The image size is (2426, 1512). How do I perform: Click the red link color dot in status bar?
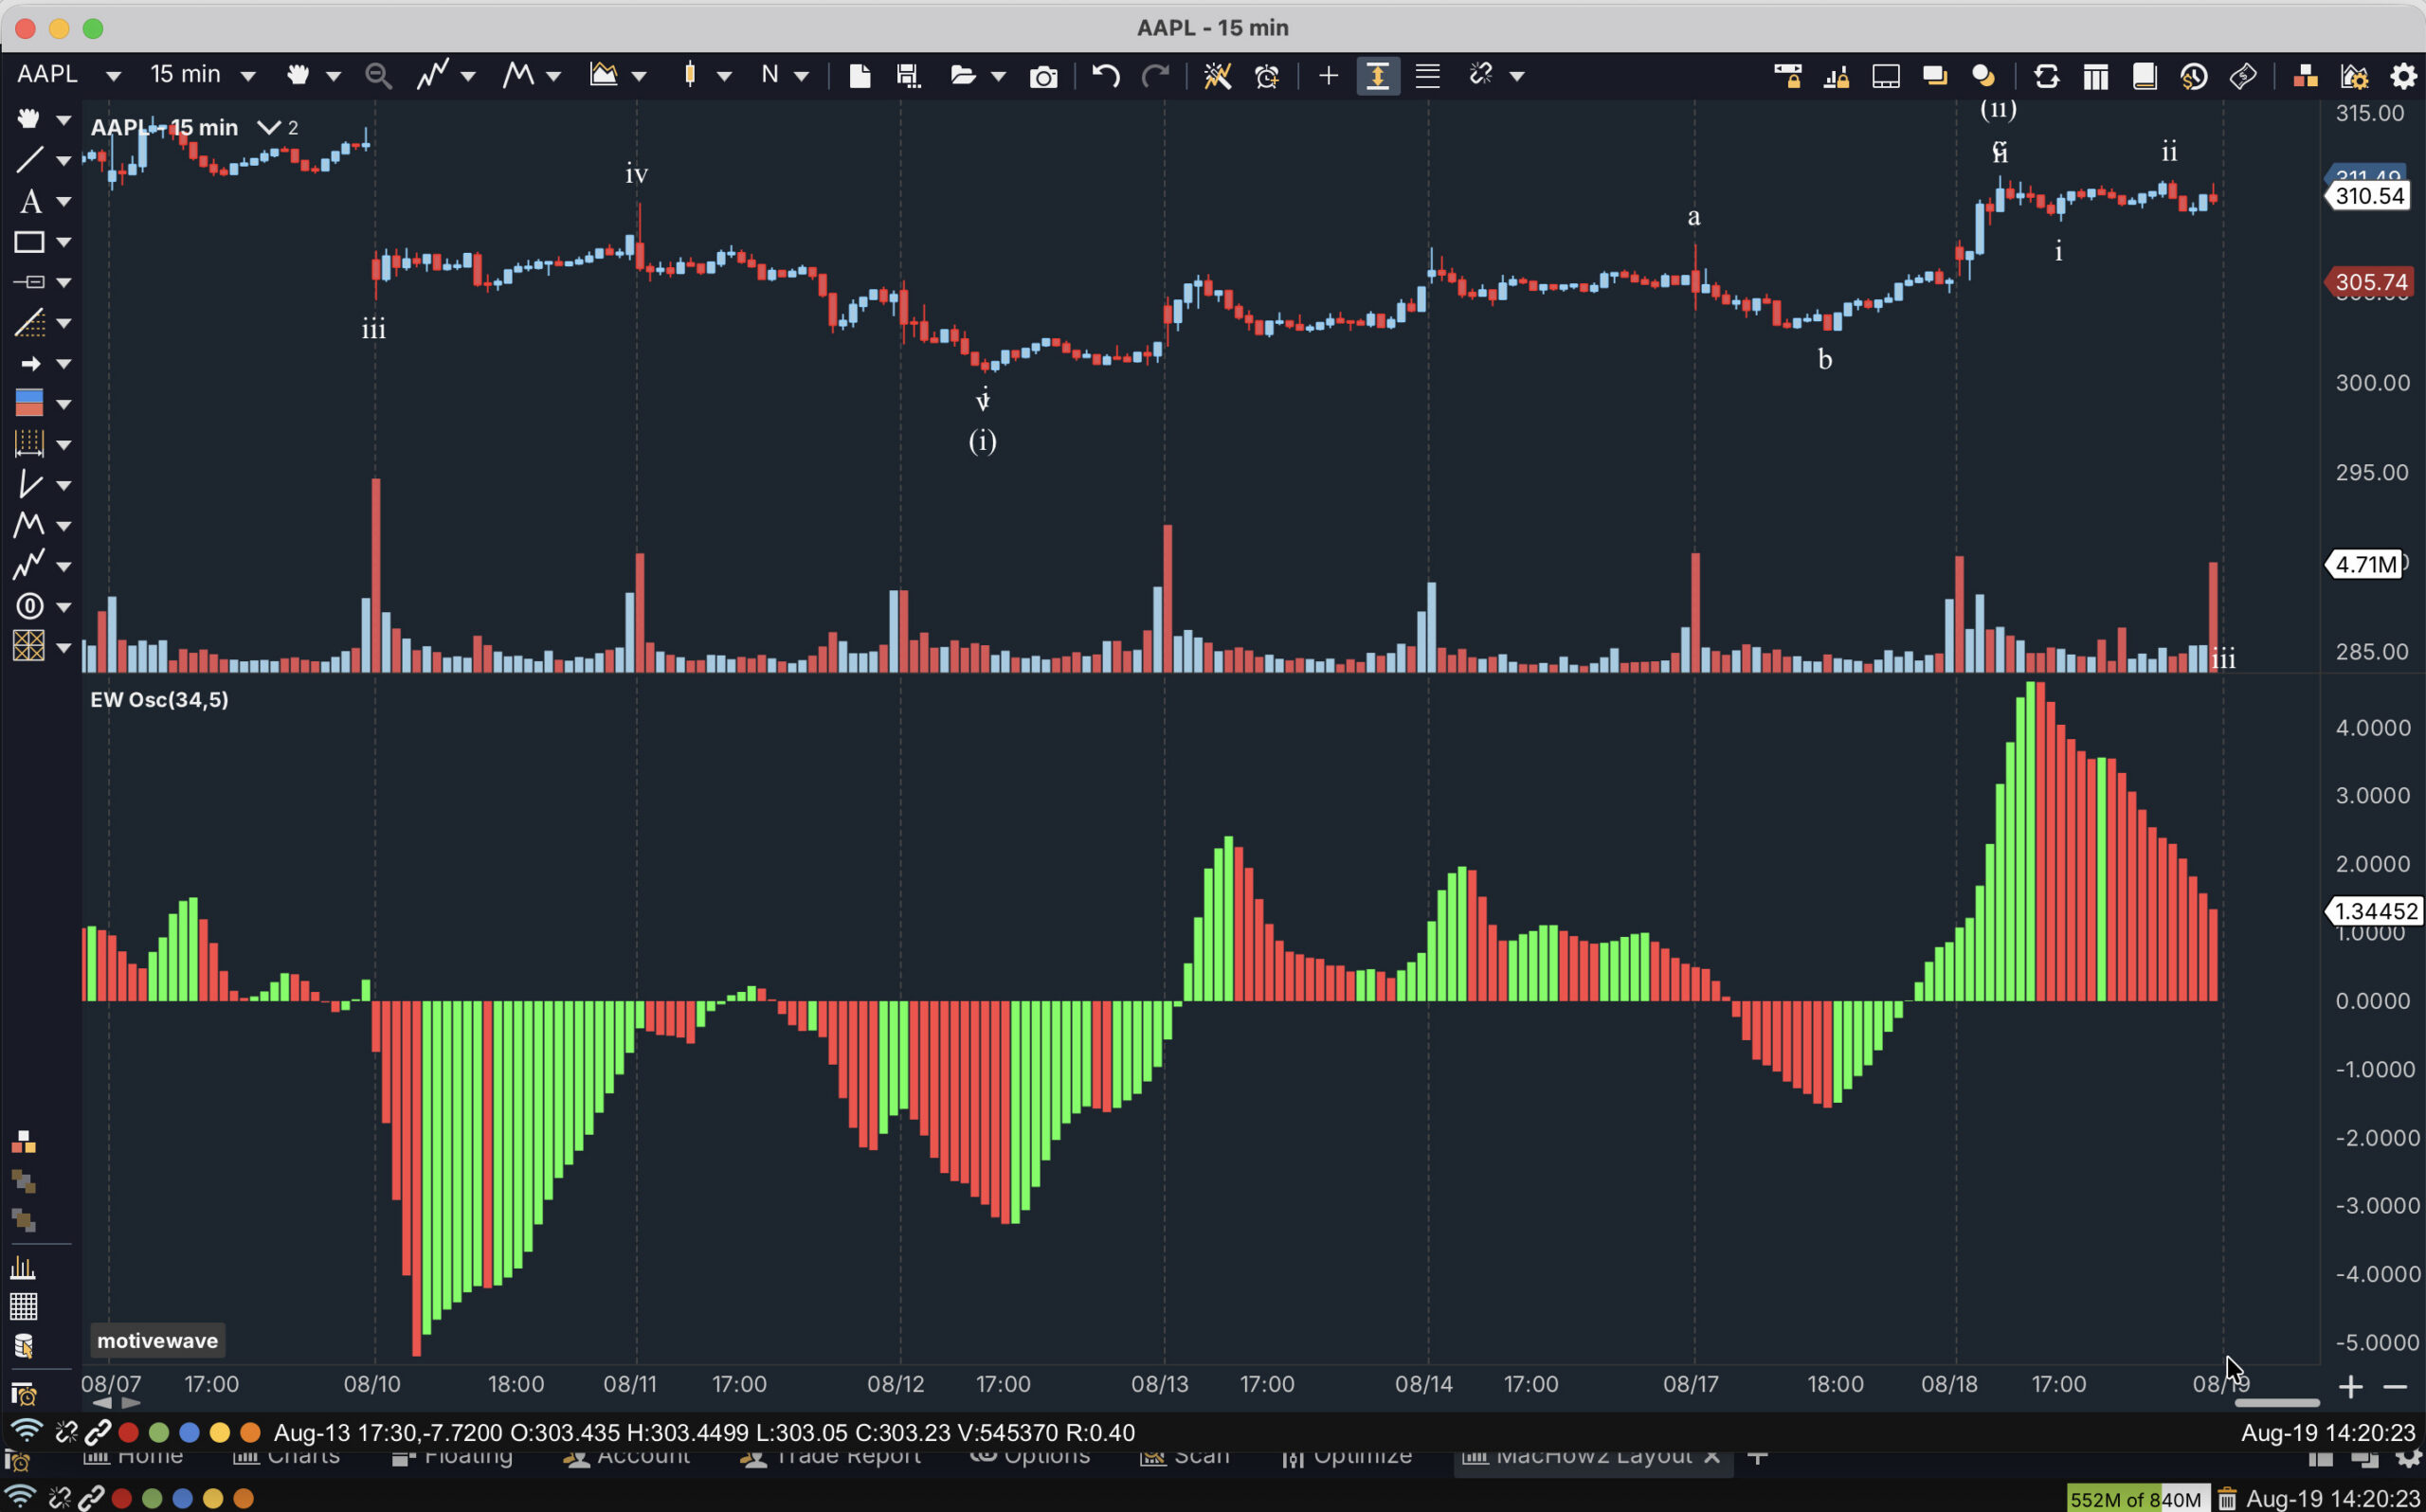tap(128, 1432)
